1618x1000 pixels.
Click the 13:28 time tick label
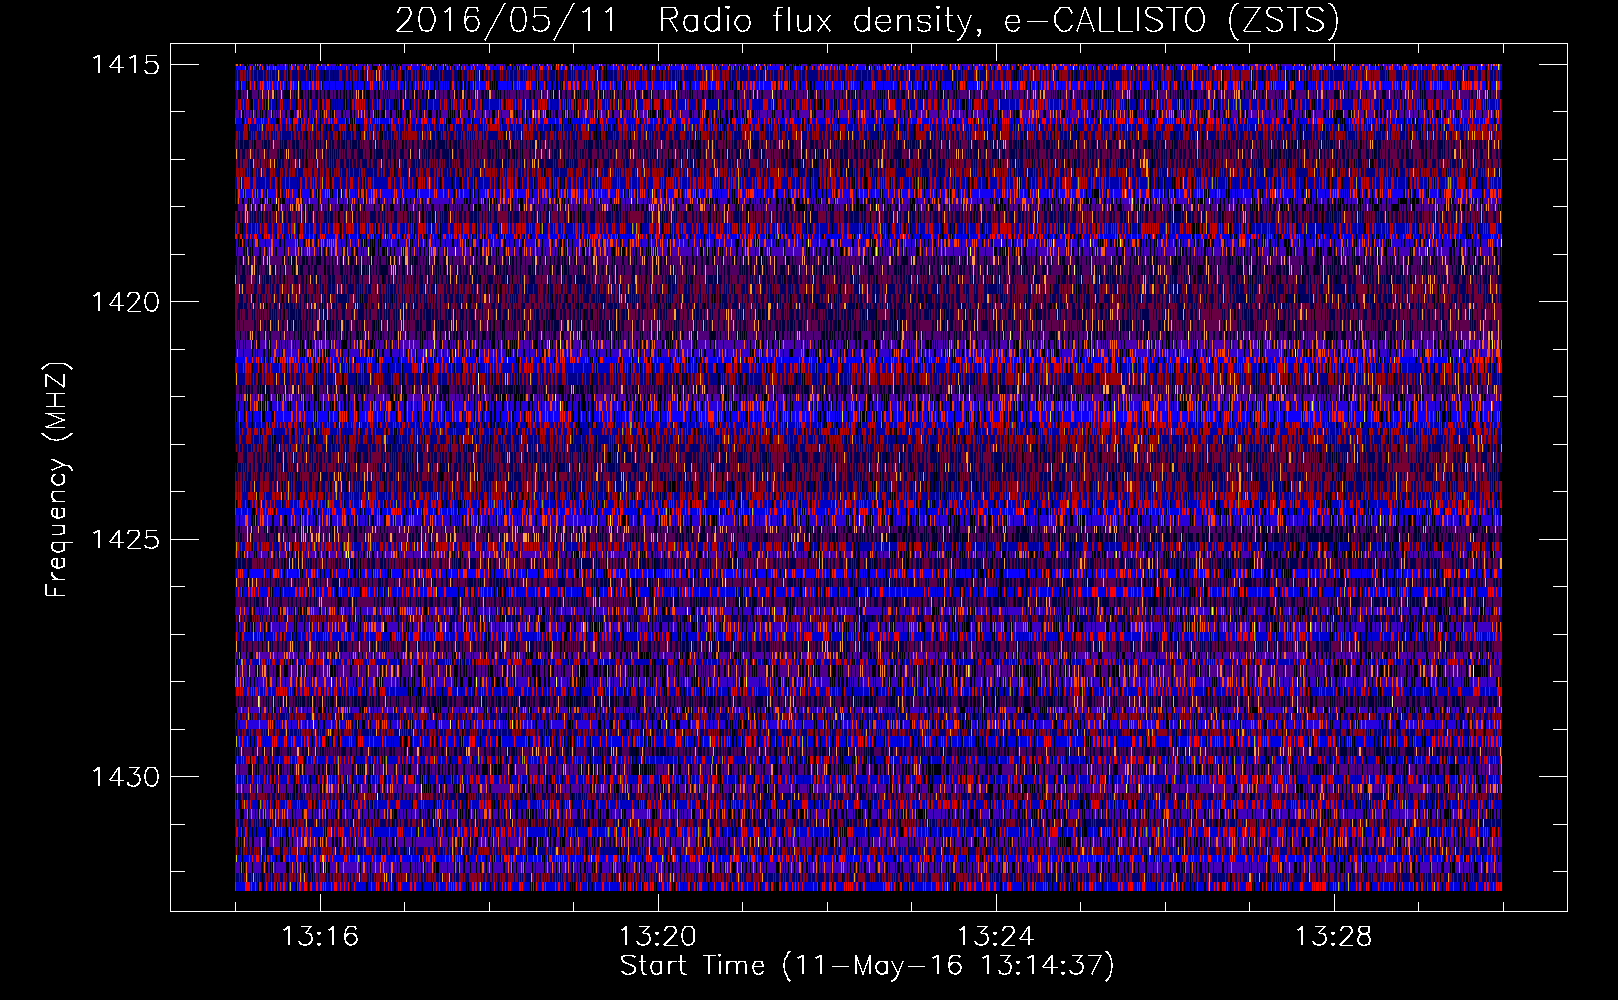pos(1334,937)
